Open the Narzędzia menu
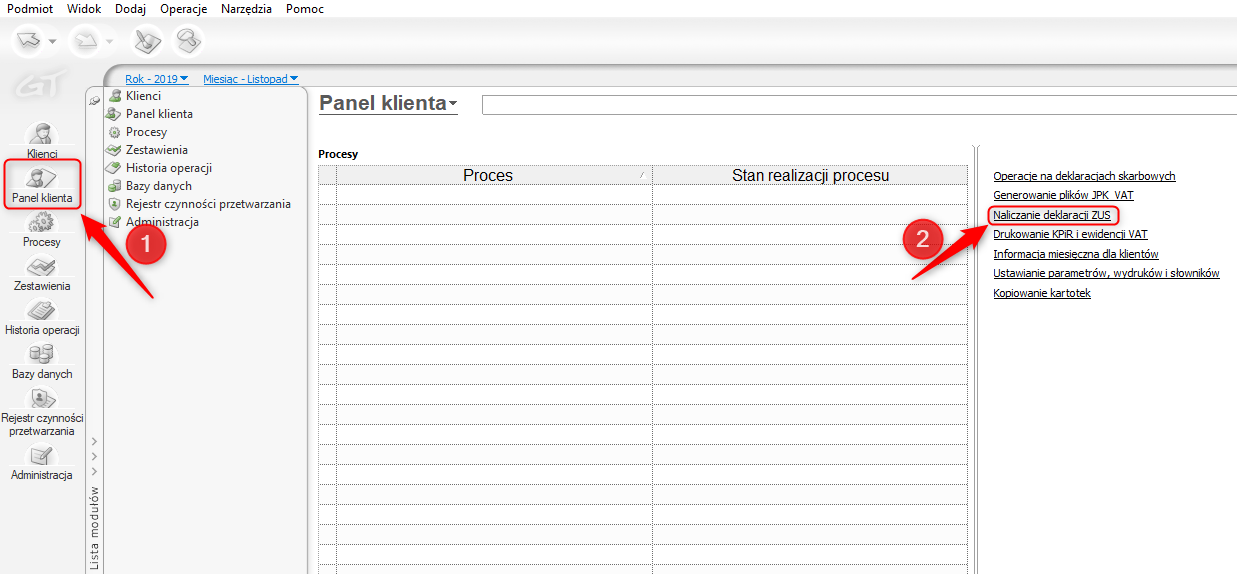Viewport: 1237px width, 574px height. 246,8
